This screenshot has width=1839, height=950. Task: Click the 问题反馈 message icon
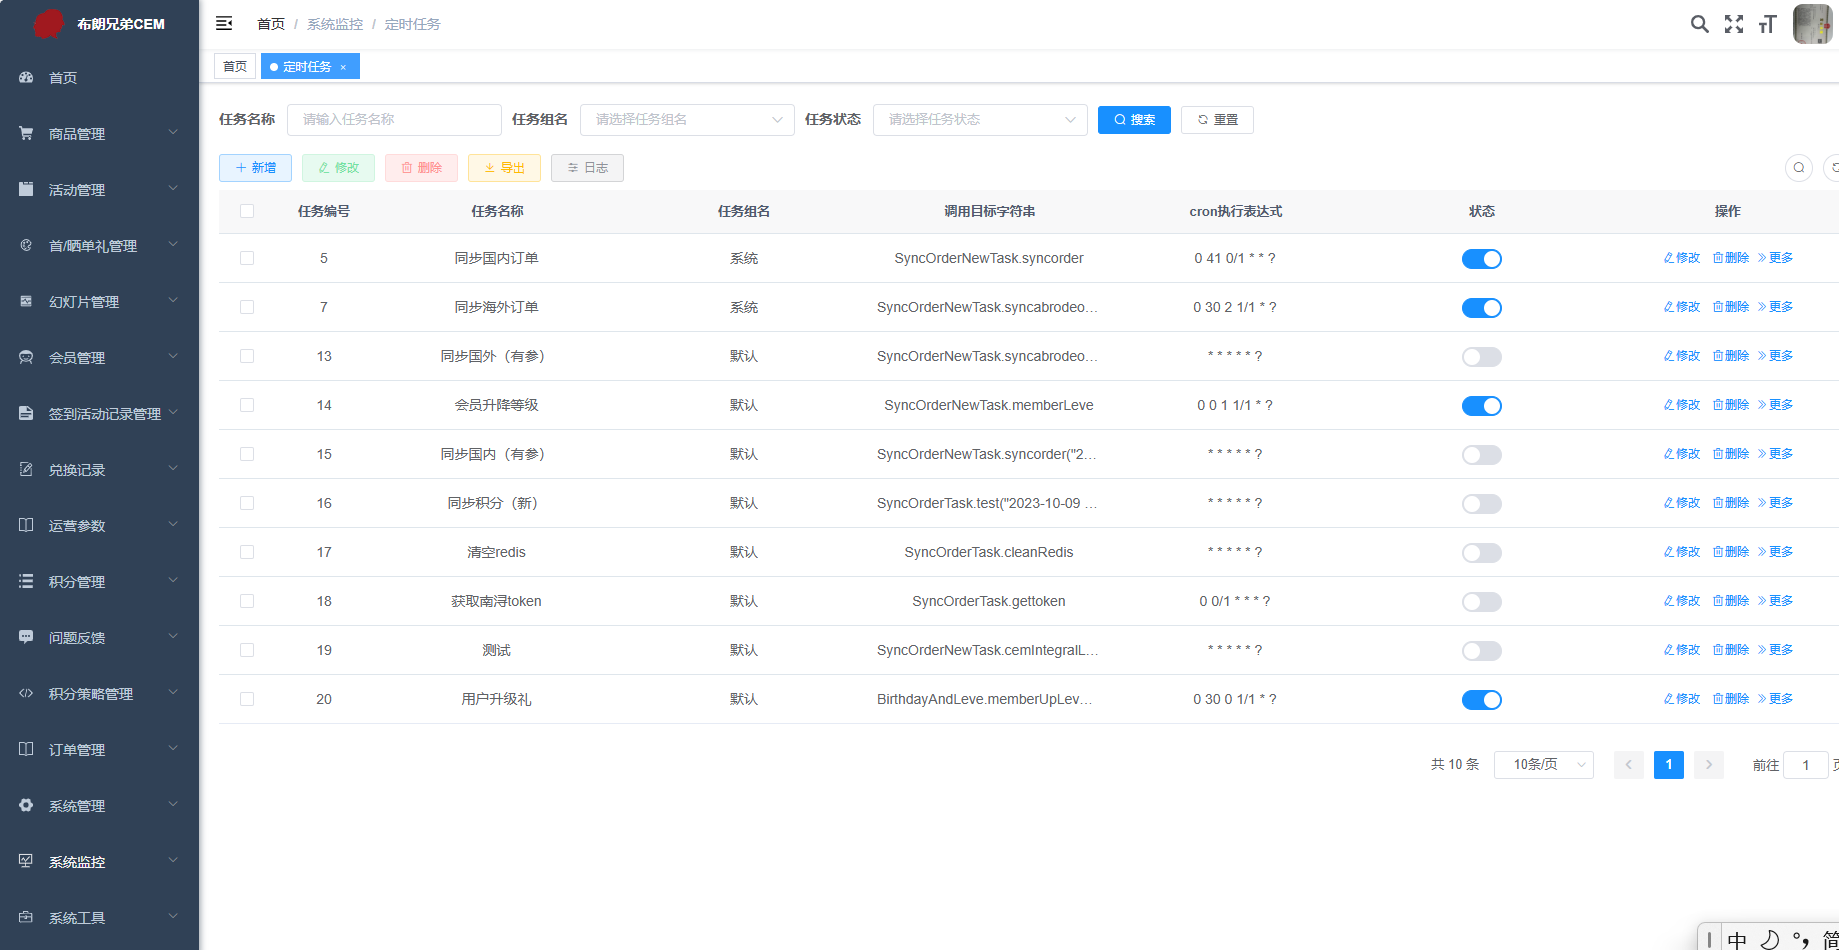coord(26,637)
